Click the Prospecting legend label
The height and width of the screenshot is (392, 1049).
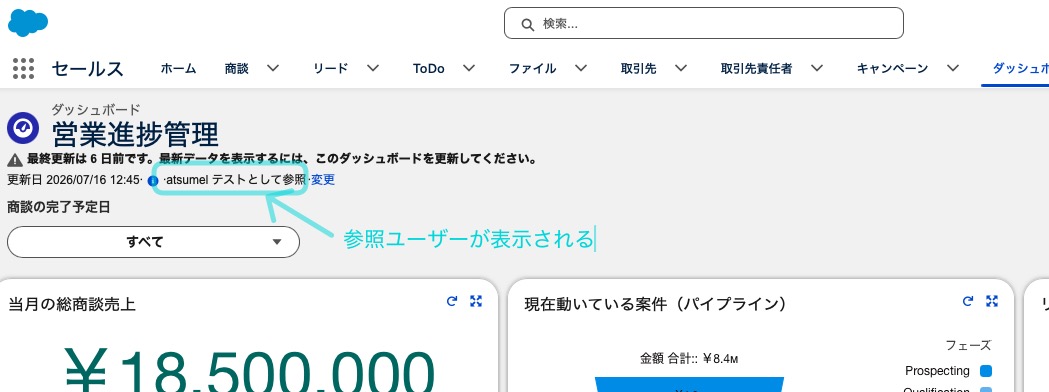point(937,371)
